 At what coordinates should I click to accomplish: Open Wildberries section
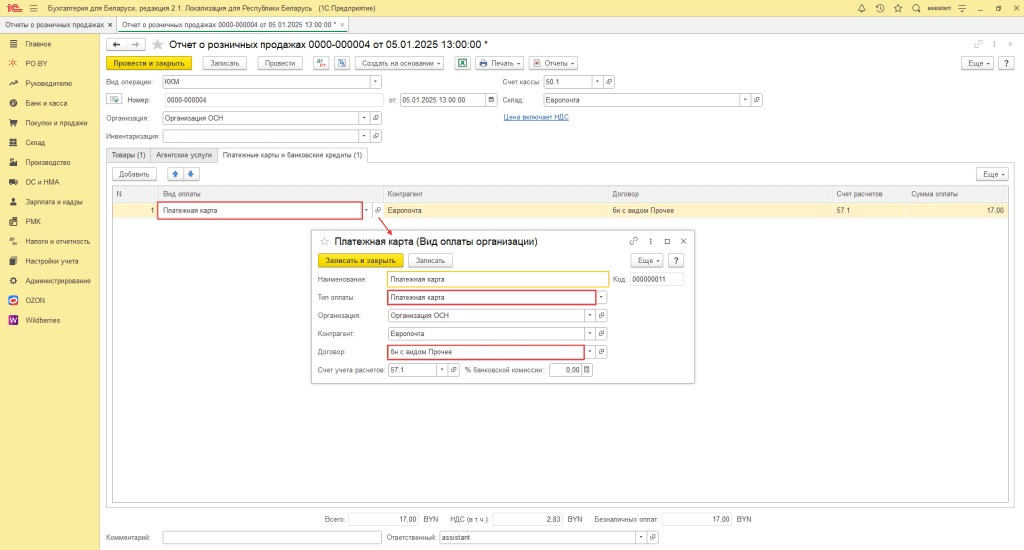42,320
